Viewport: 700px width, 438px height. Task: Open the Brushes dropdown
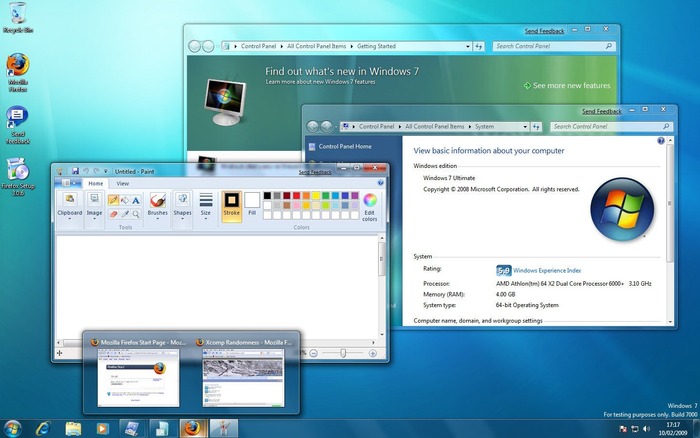pos(158,209)
